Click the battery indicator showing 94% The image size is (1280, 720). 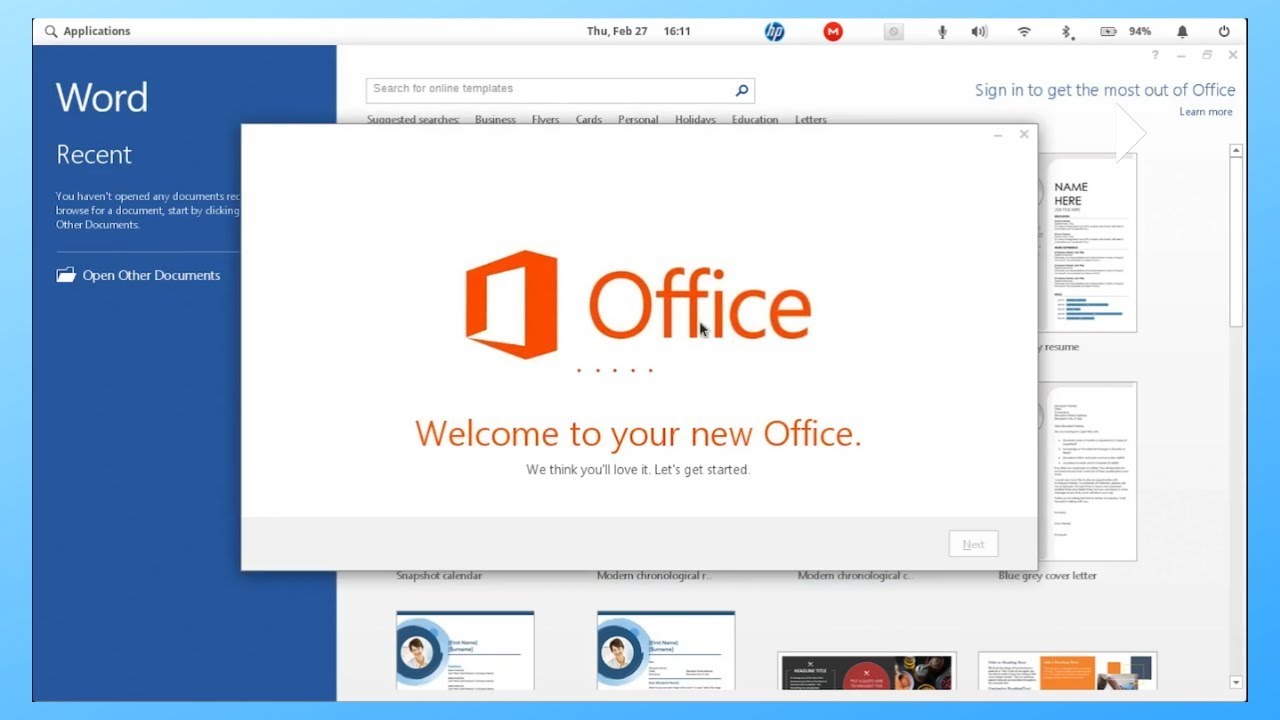click(x=1122, y=31)
